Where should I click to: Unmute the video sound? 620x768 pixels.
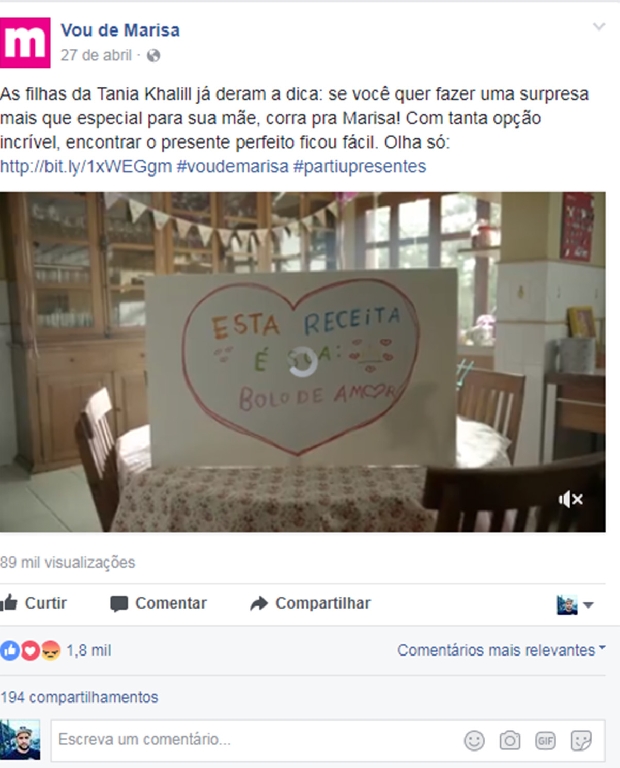[x=571, y=499]
